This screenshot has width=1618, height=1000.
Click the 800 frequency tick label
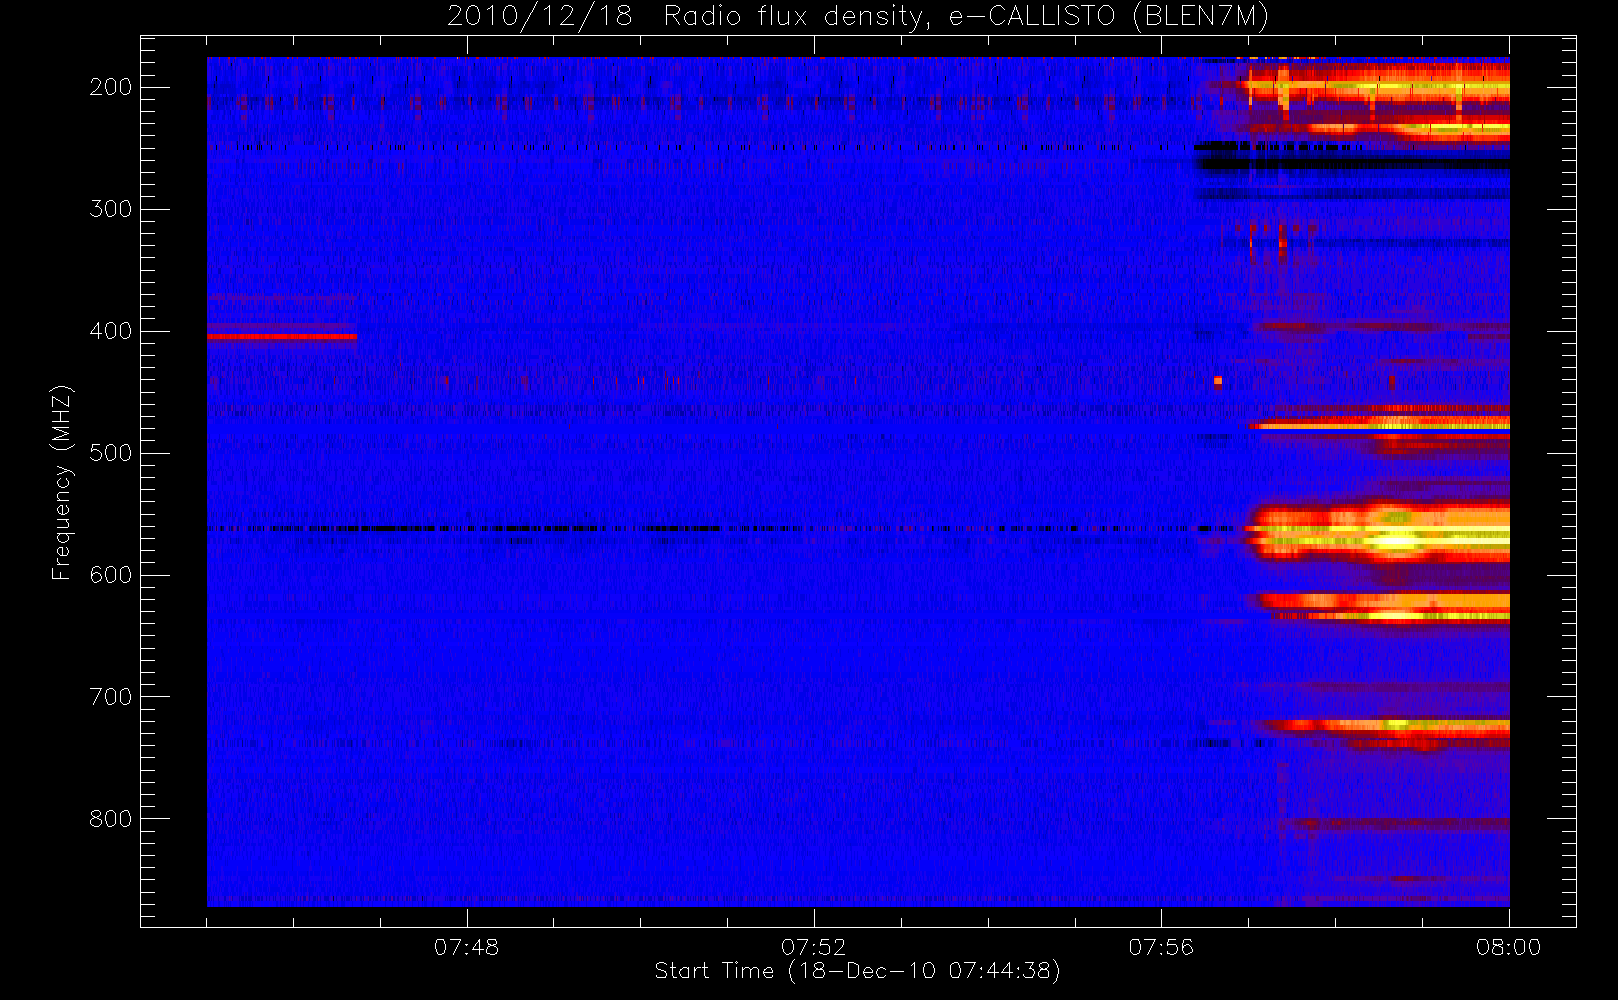click(x=110, y=819)
